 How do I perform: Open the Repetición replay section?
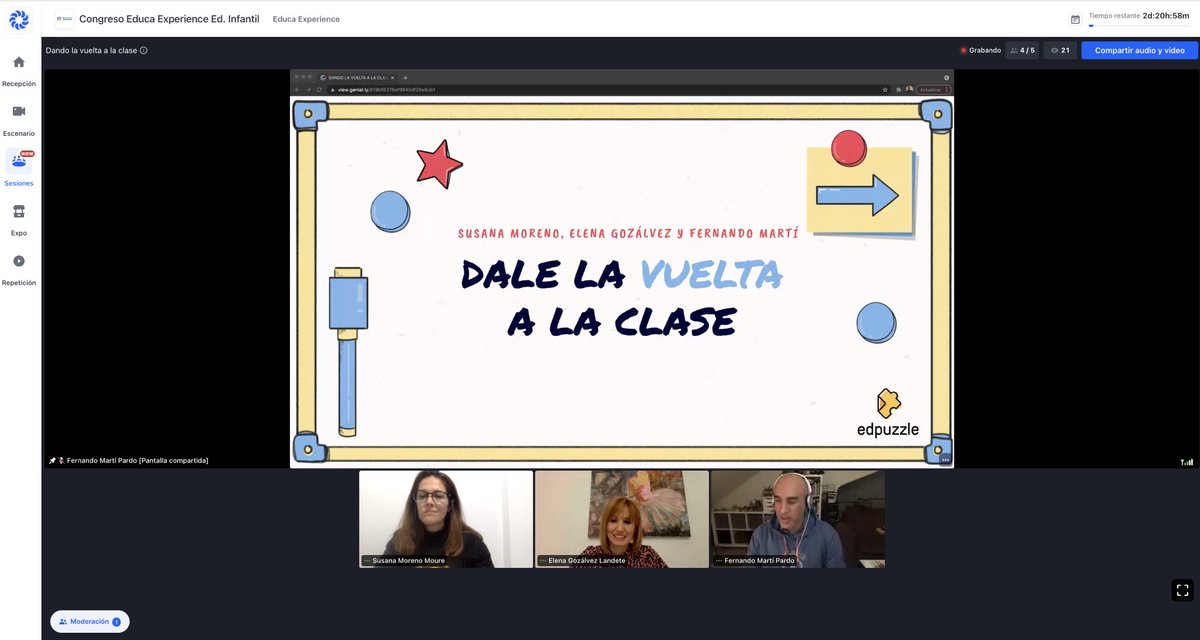pyautogui.click(x=19, y=269)
